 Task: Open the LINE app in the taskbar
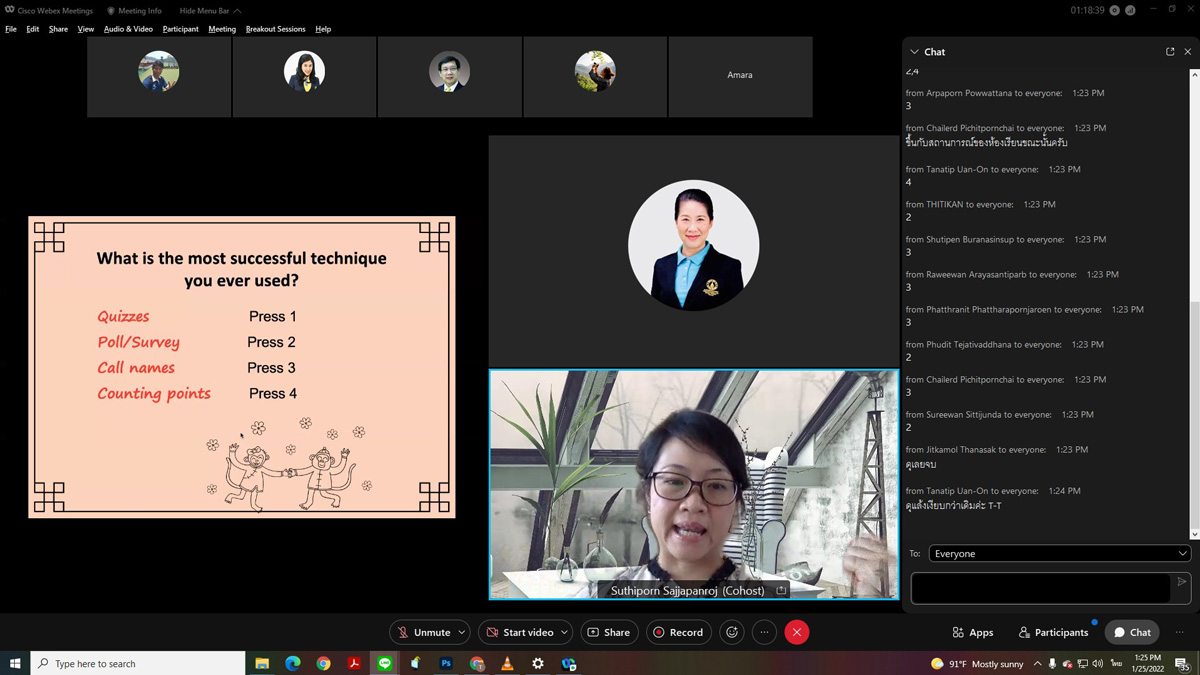(x=385, y=663)
